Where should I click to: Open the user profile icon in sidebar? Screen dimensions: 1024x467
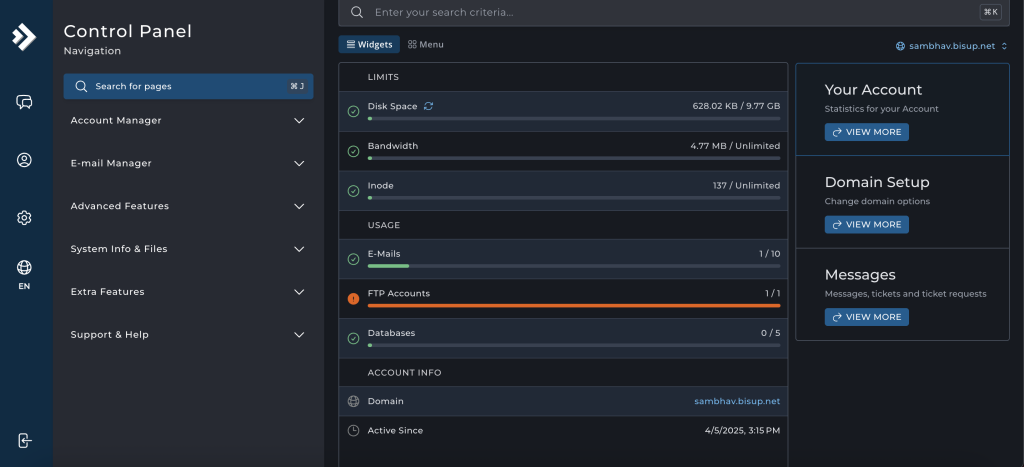pos(25,160)
